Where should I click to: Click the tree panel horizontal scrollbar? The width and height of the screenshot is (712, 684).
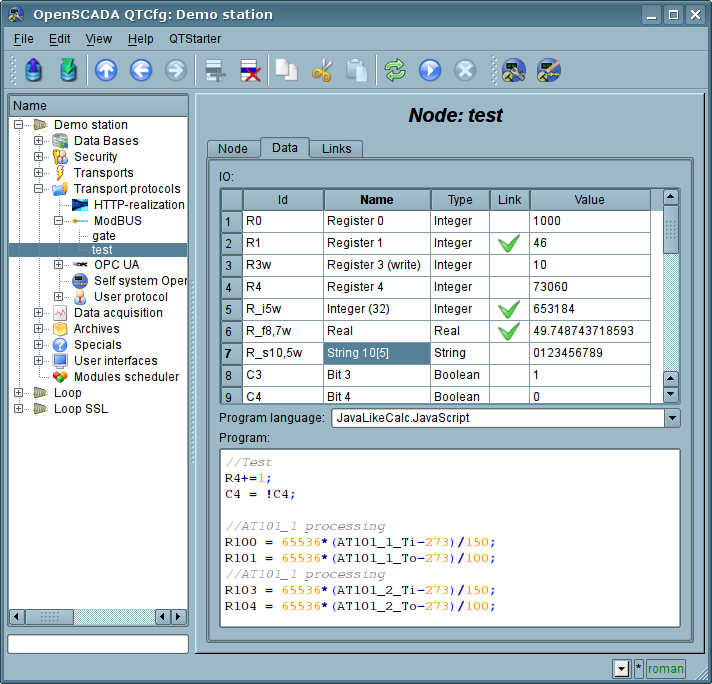(98, 617)
